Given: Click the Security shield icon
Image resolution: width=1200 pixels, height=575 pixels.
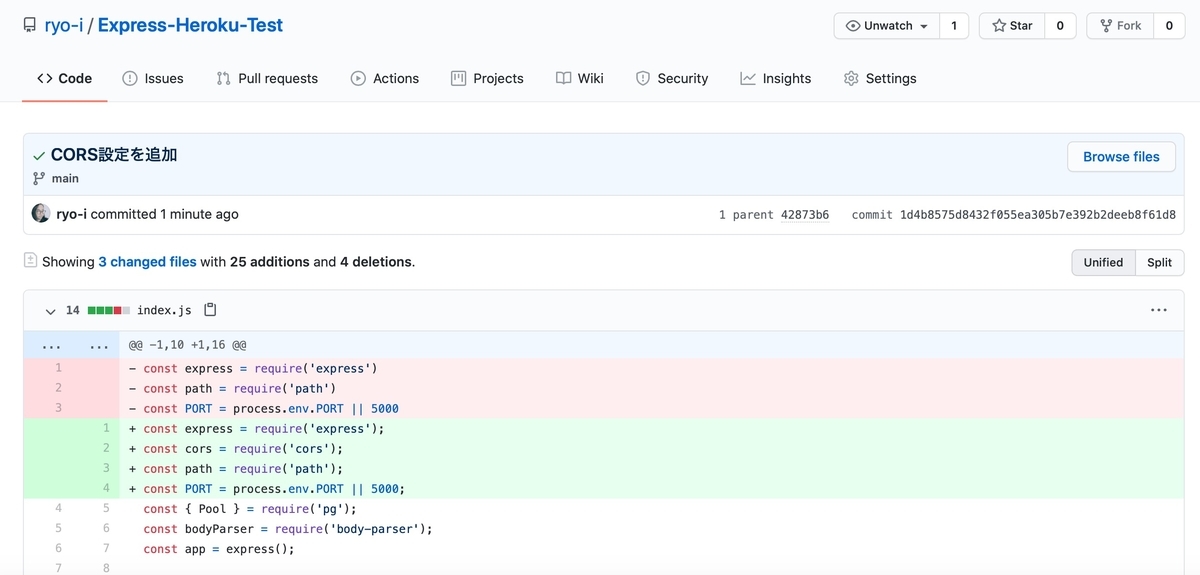Looking at the screenshot, I should tap(643, 78).
